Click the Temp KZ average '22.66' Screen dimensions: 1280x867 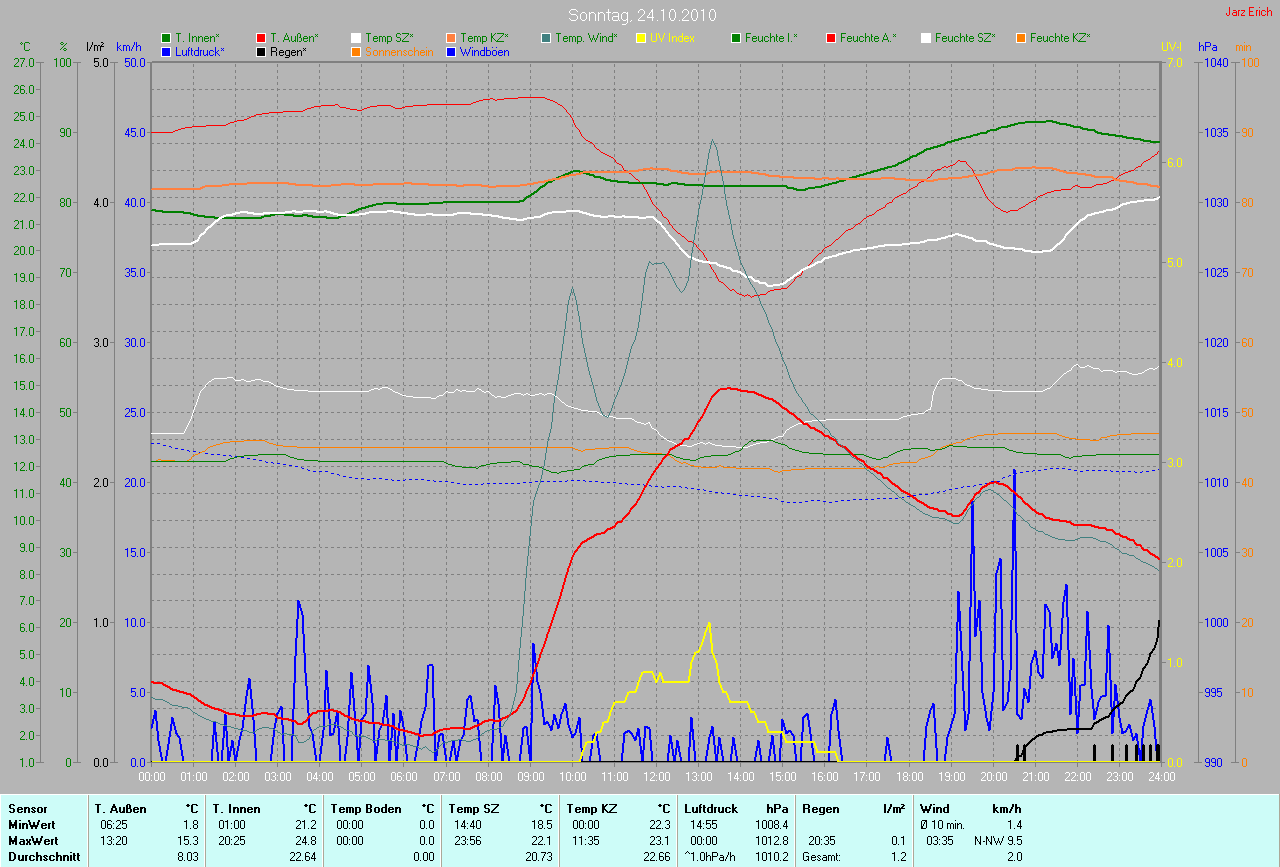point(657,856)
